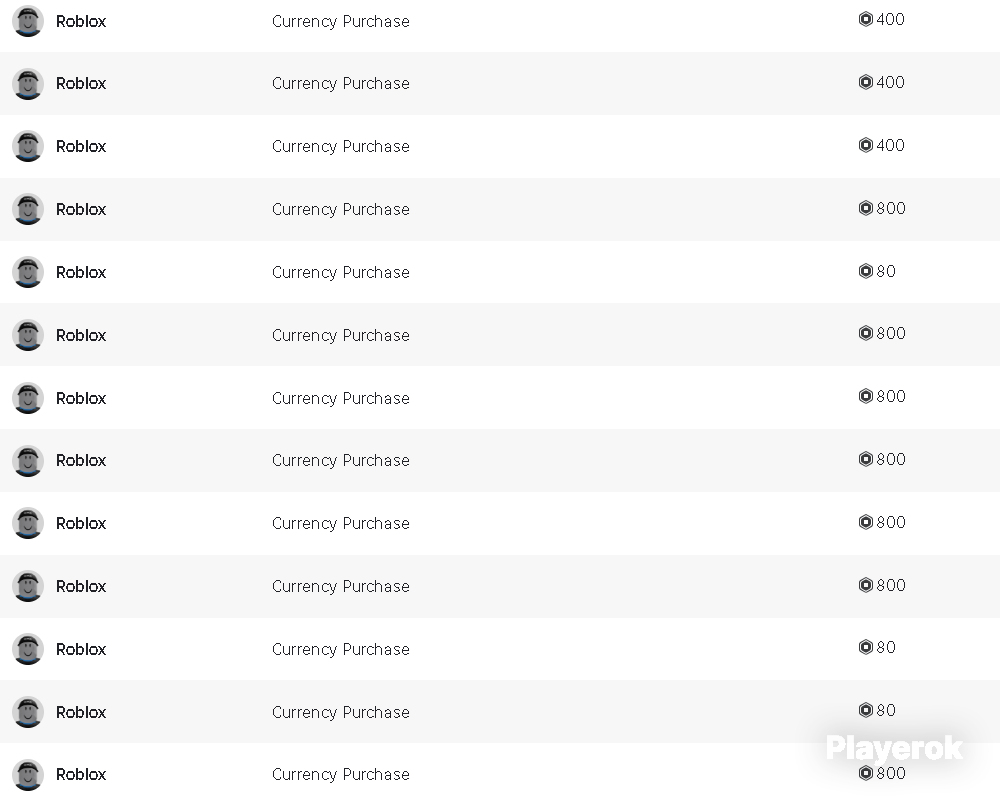Select the Currency Purchase text in the topmost row
1000x800 pixels.
341,22
